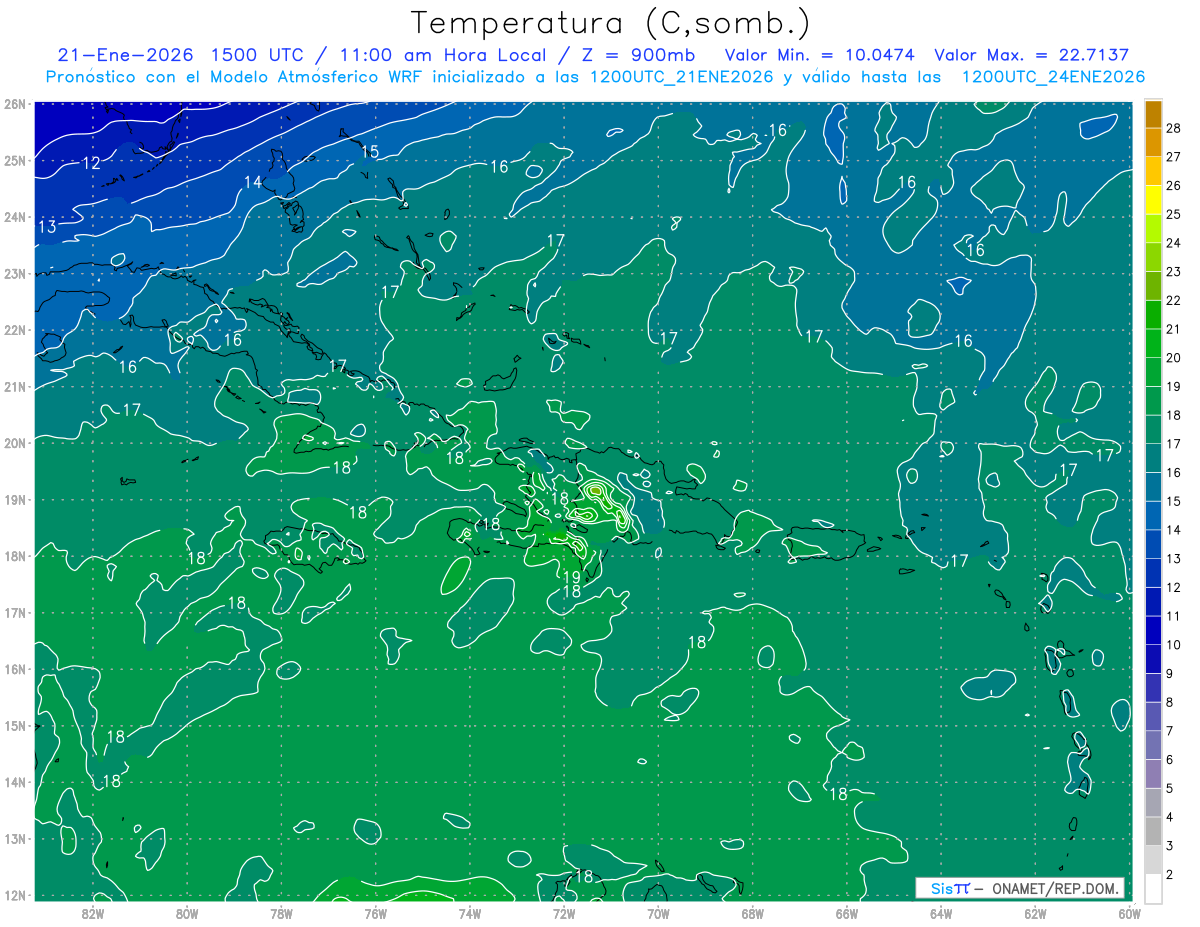The image size is (1200, 927).
Task: Click the white swatch below scale value 2
Action: [x=1153, y=888]
